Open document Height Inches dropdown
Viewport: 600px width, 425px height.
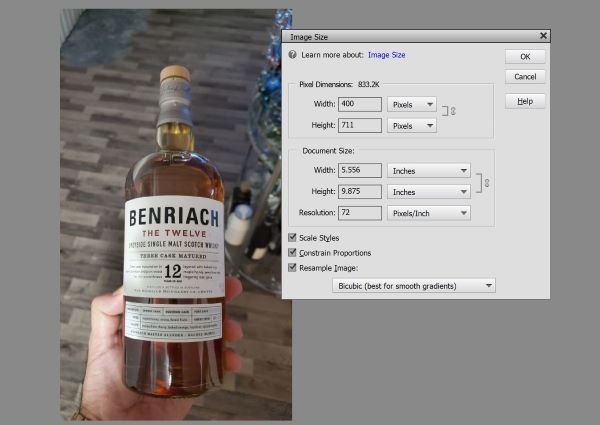tap(429, 192)
